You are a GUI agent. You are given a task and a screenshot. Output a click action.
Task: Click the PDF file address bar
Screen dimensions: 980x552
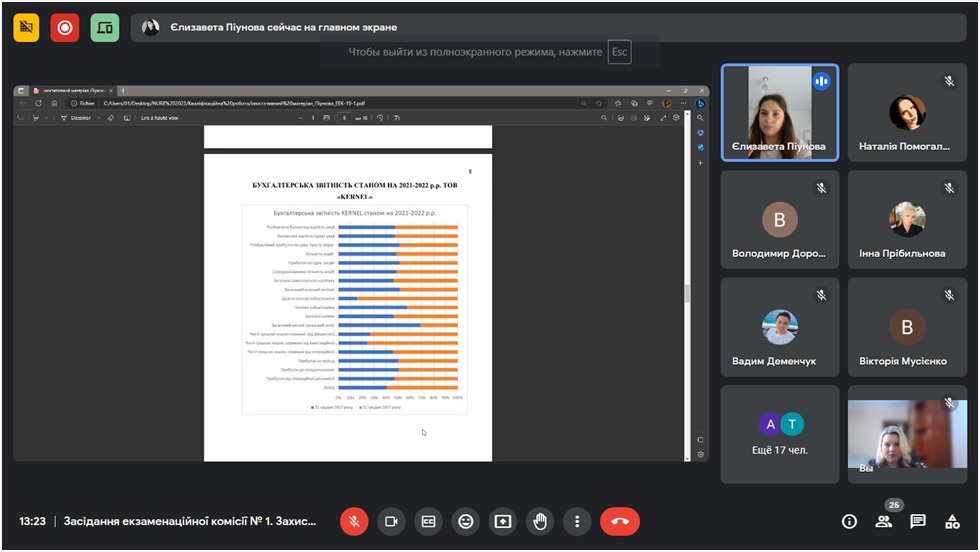(x=338, y=103)
